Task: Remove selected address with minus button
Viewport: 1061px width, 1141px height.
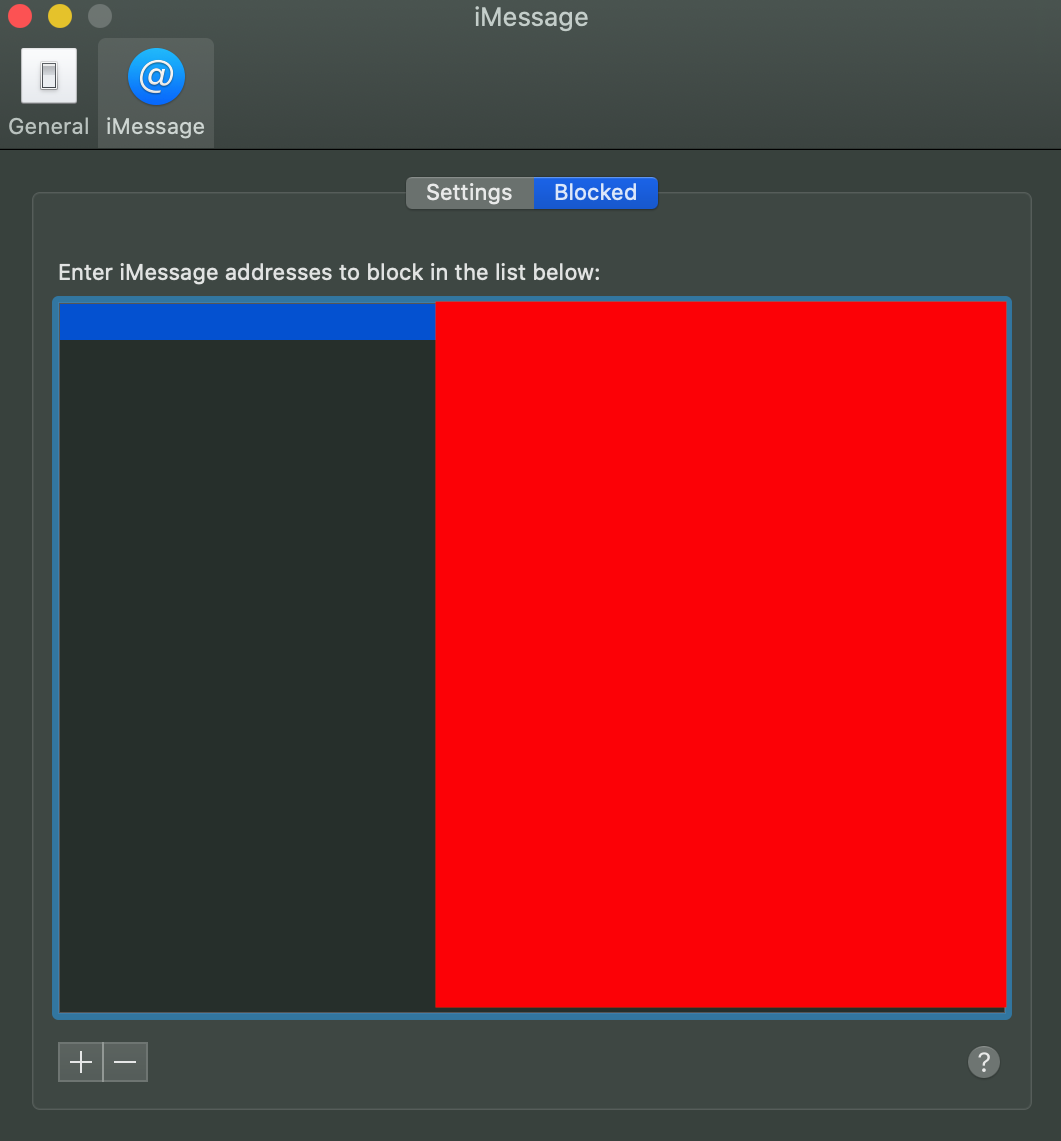Action: (125, 1062)
